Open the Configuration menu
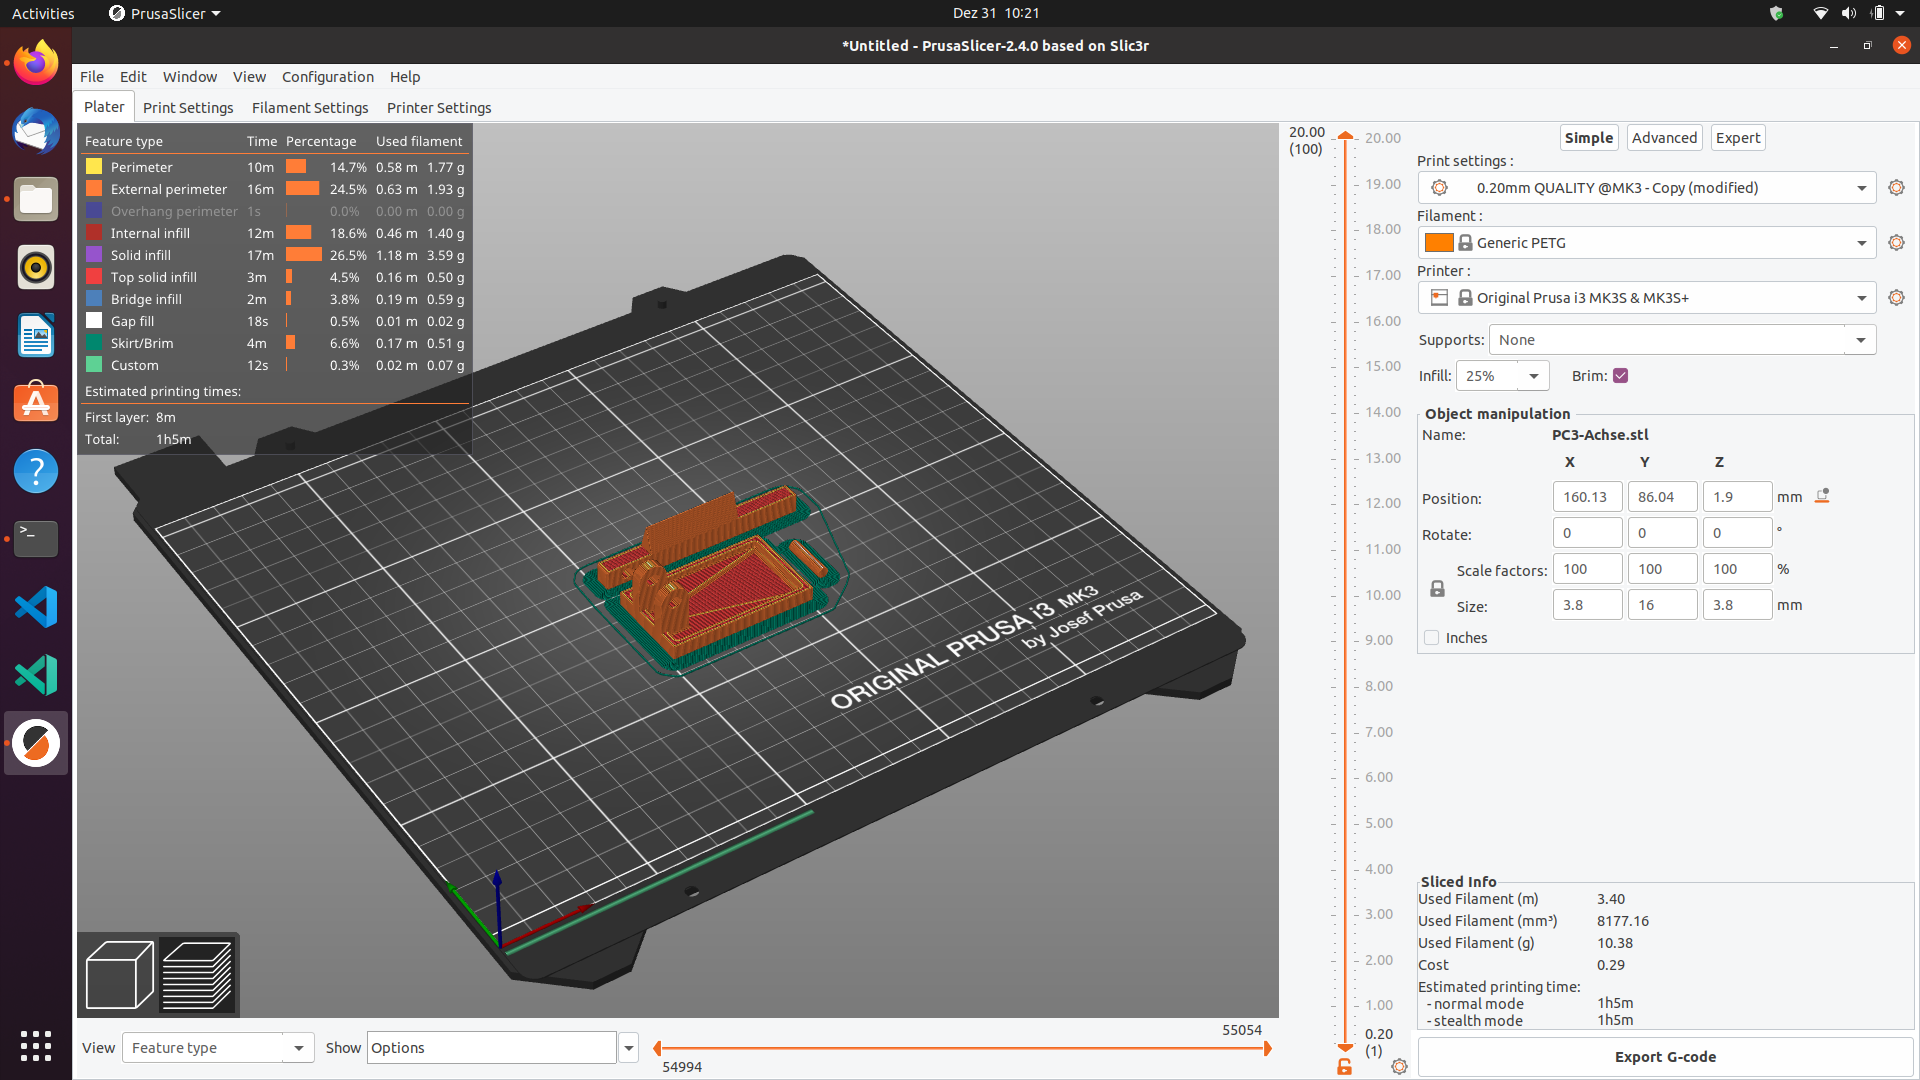1920x1080 pixels. [326, 75]
